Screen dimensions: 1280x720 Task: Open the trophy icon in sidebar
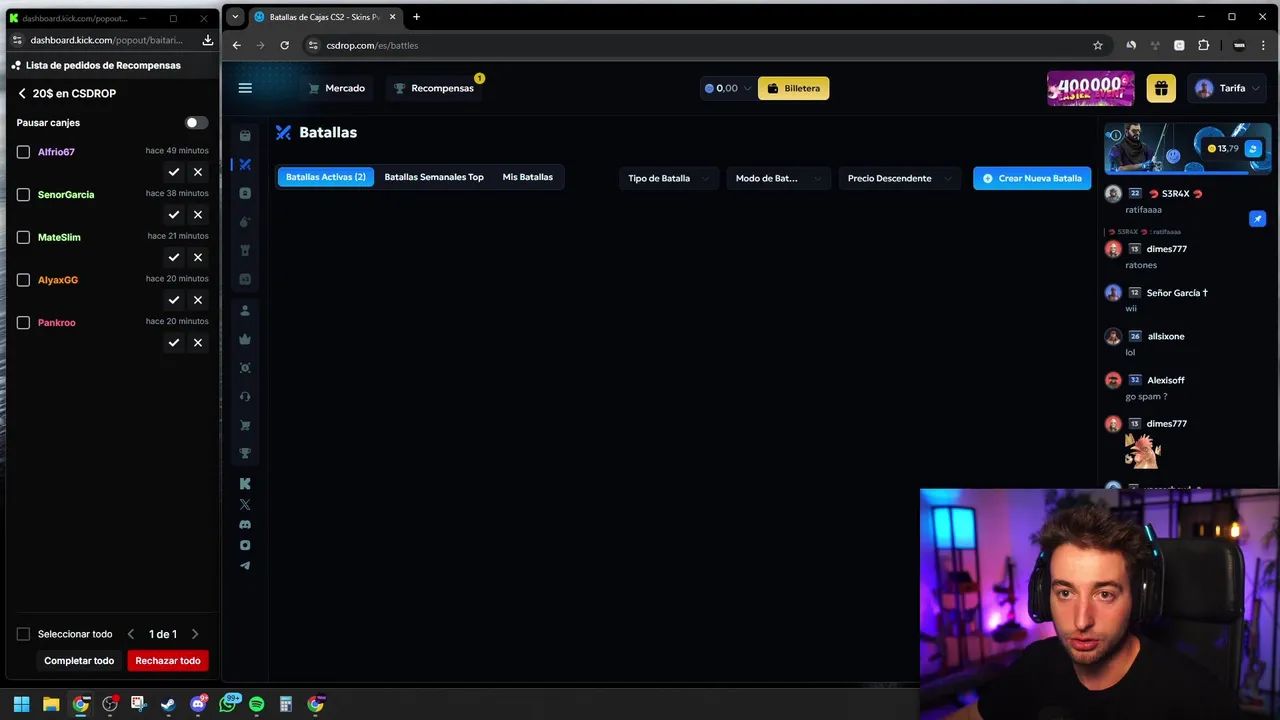[x=245, y=453]
